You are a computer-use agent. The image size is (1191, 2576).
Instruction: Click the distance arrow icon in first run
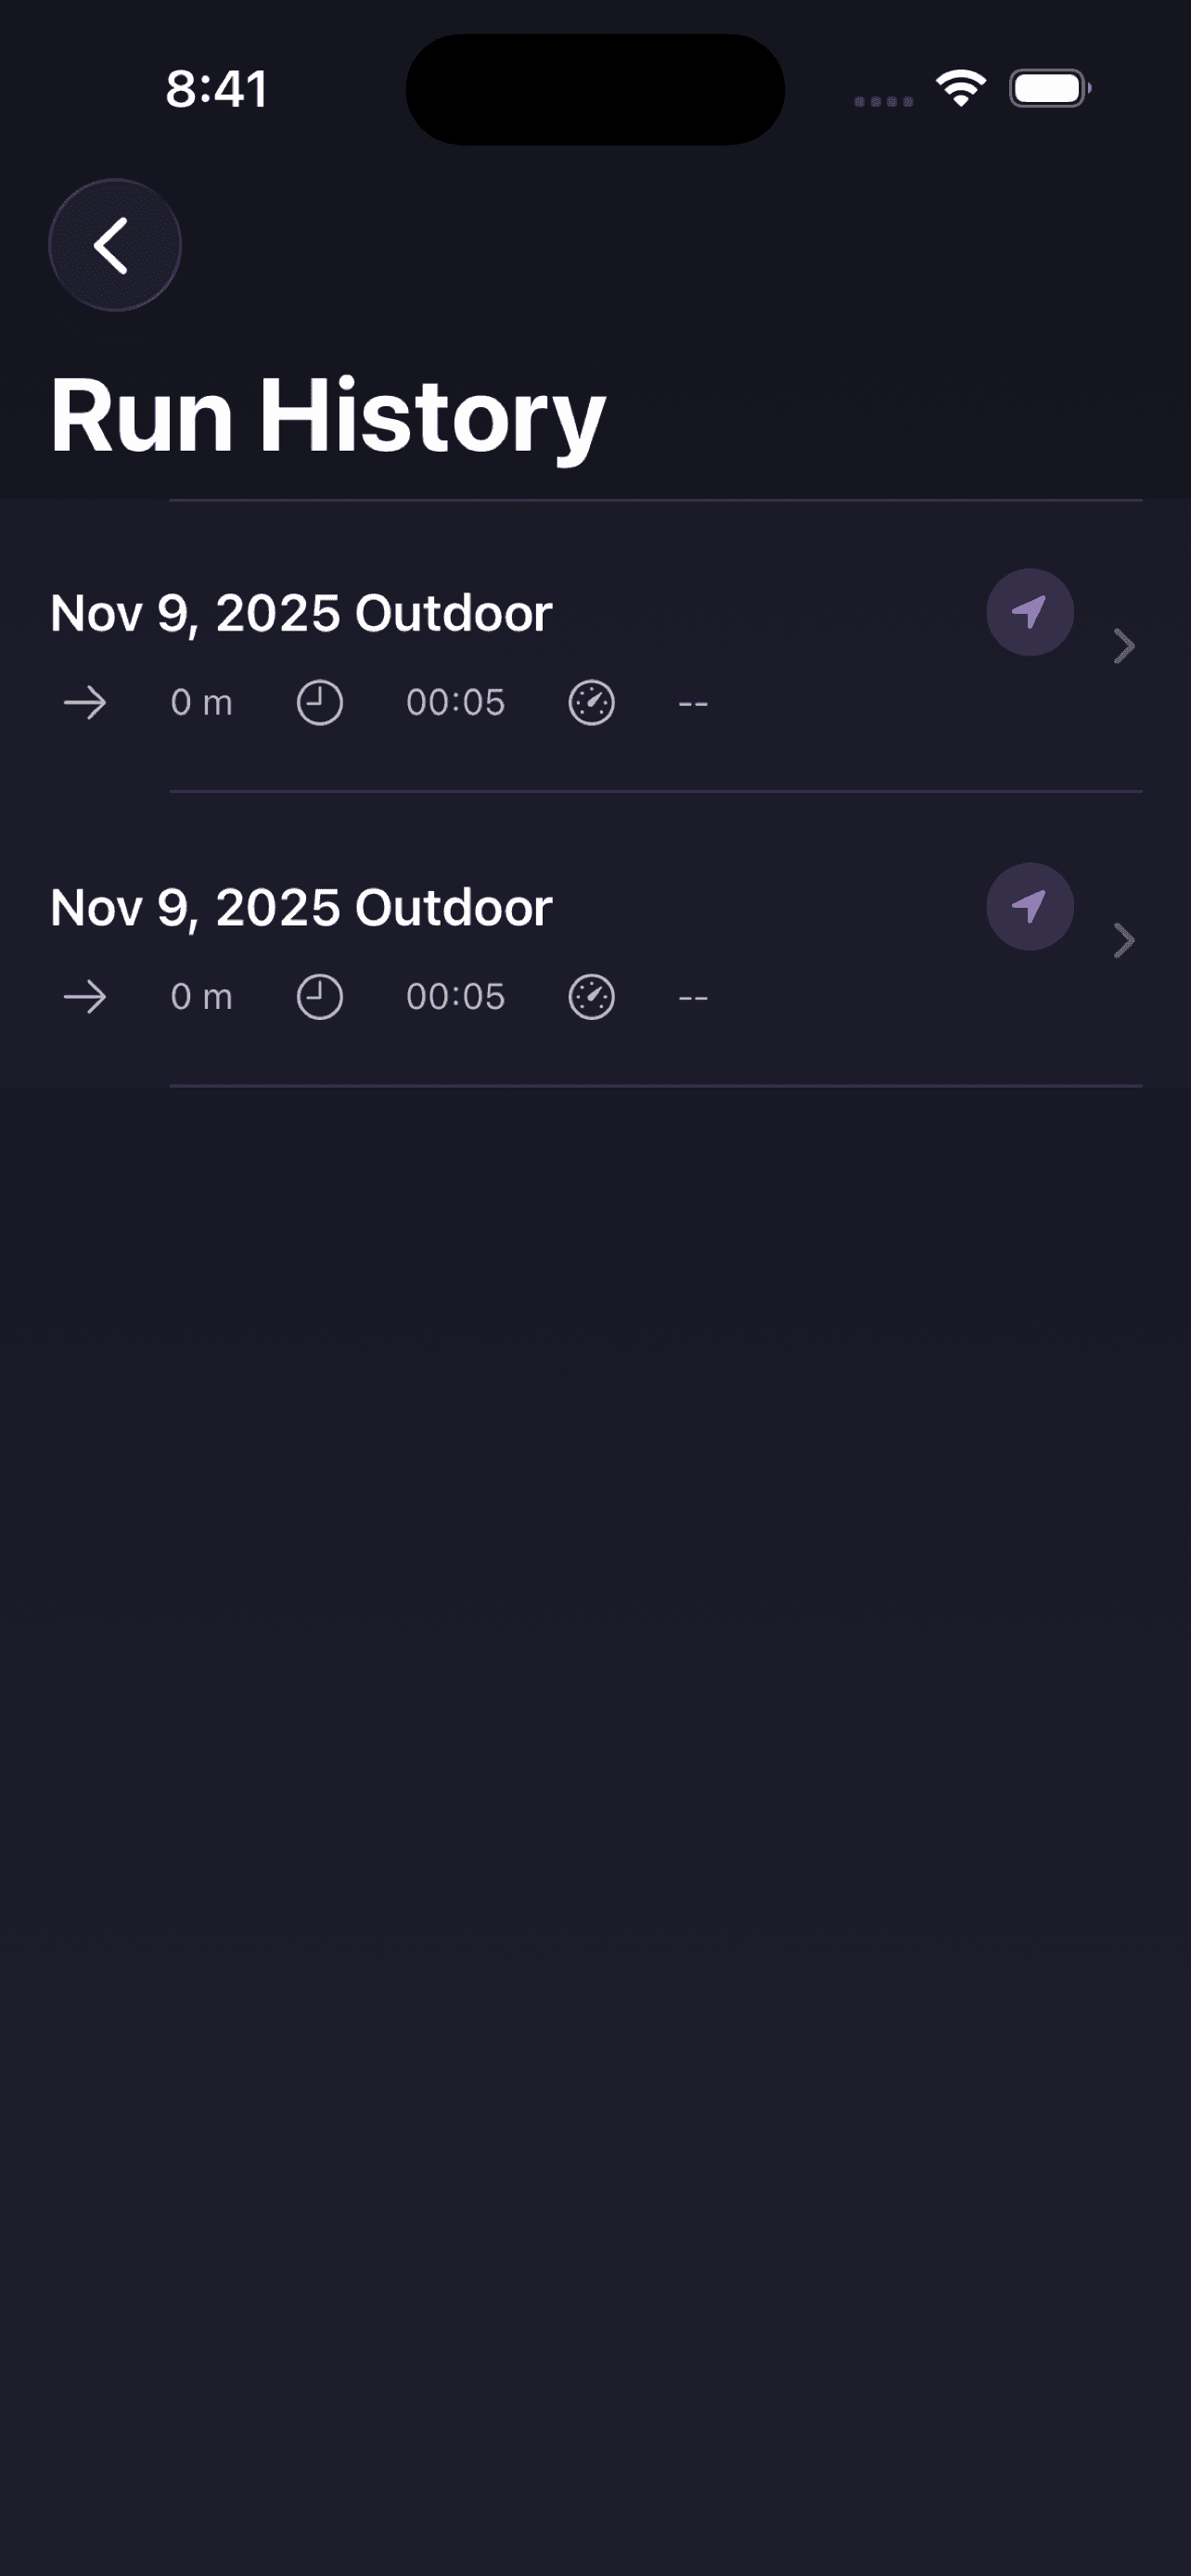(85, 703)
